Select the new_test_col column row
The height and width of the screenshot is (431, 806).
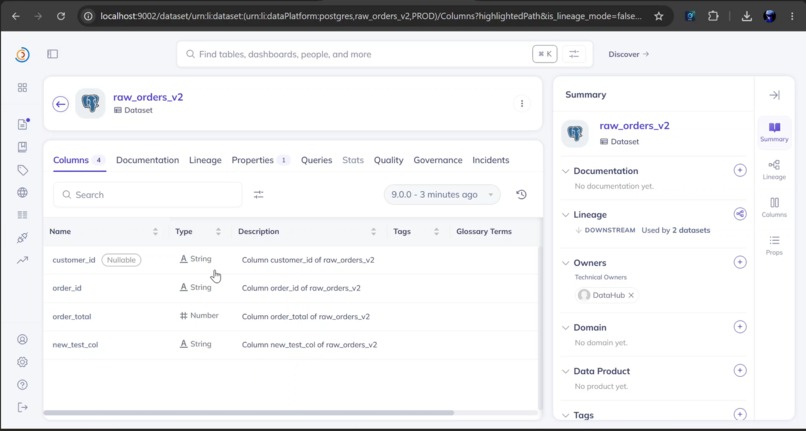coord(291,345)
